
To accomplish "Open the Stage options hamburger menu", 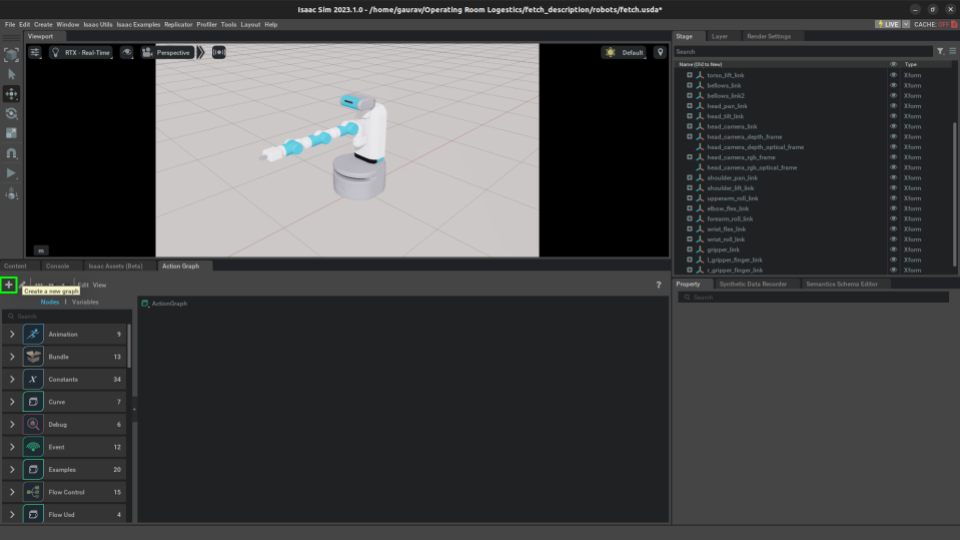I will [x=953, y=51].
